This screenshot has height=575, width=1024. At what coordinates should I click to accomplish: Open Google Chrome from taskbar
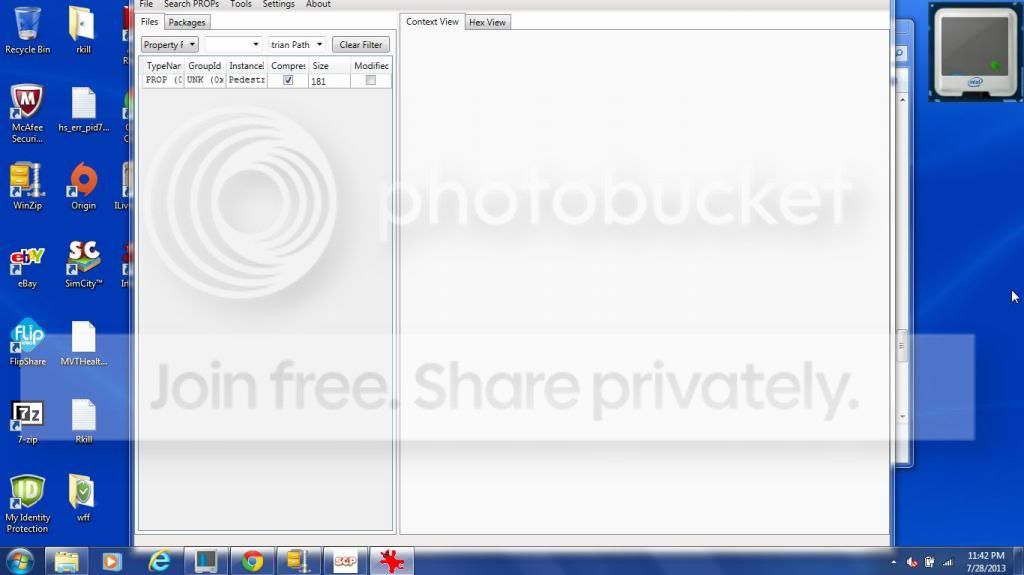(252, 562)
